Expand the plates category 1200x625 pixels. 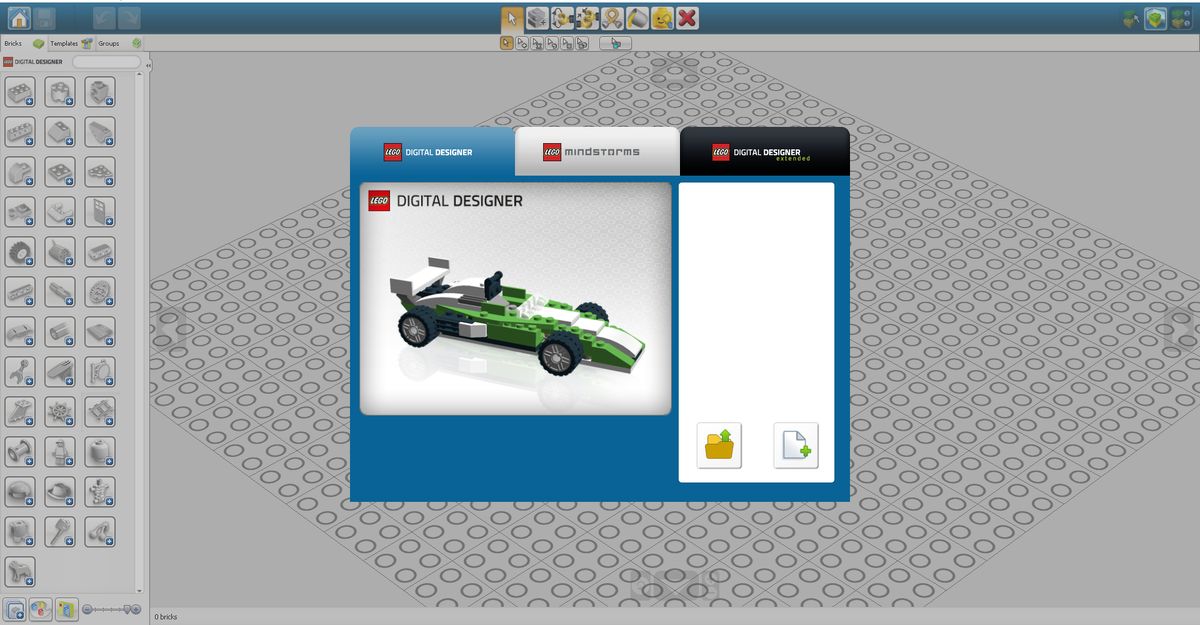coord(60,172)
